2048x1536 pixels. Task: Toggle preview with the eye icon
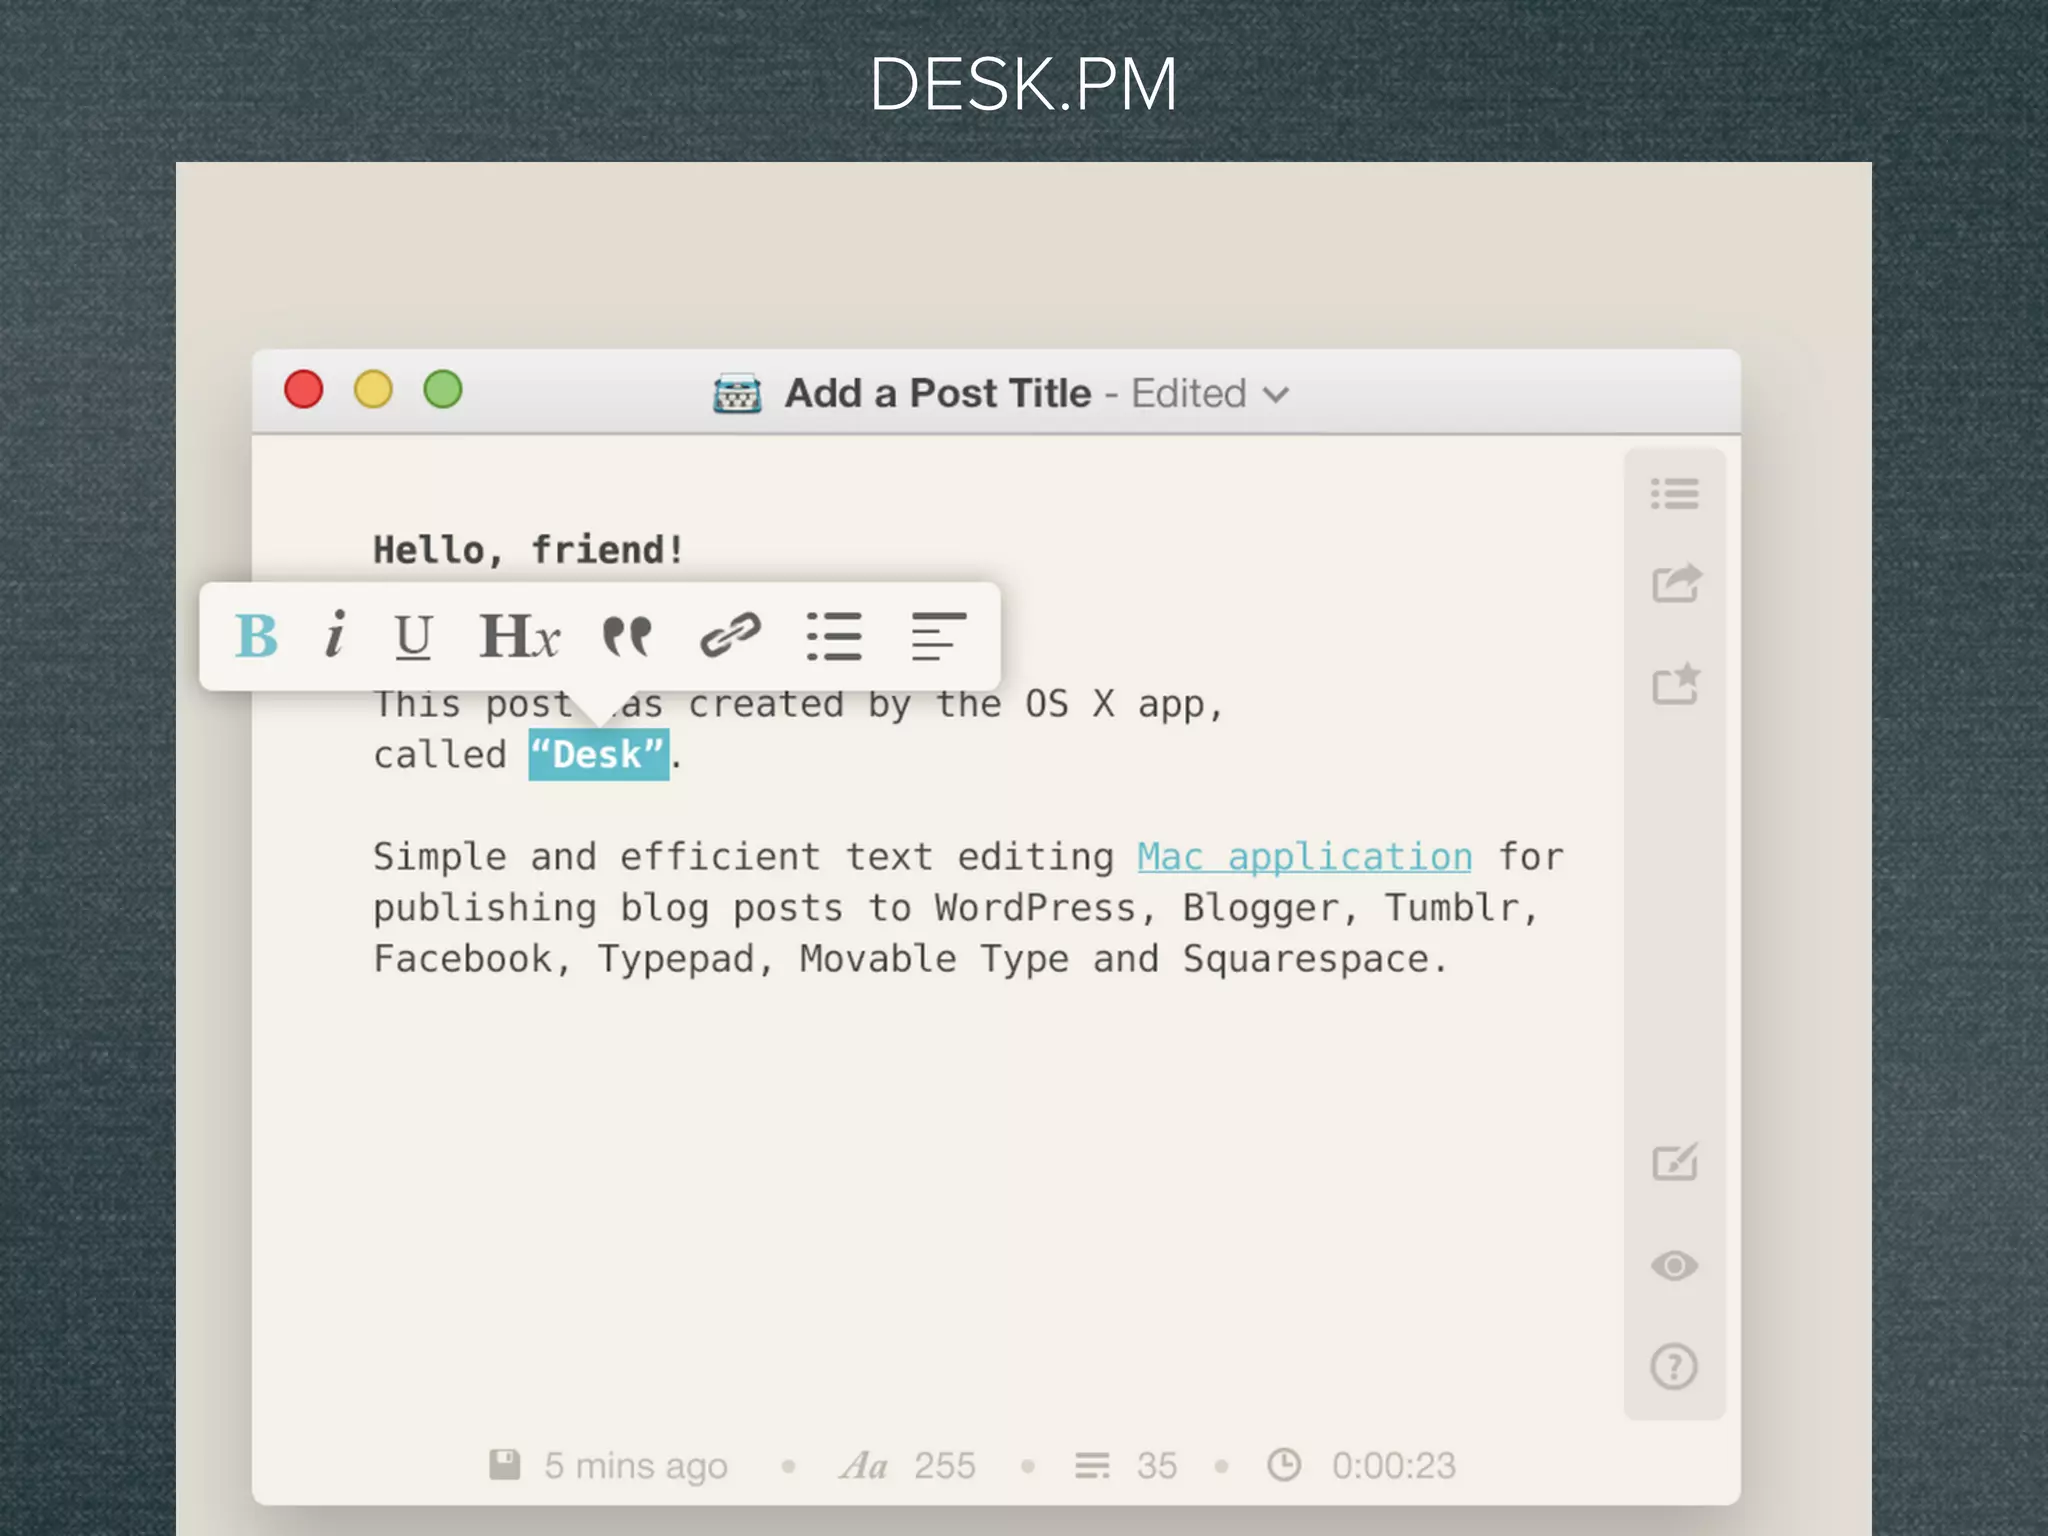(1675, 1266)
